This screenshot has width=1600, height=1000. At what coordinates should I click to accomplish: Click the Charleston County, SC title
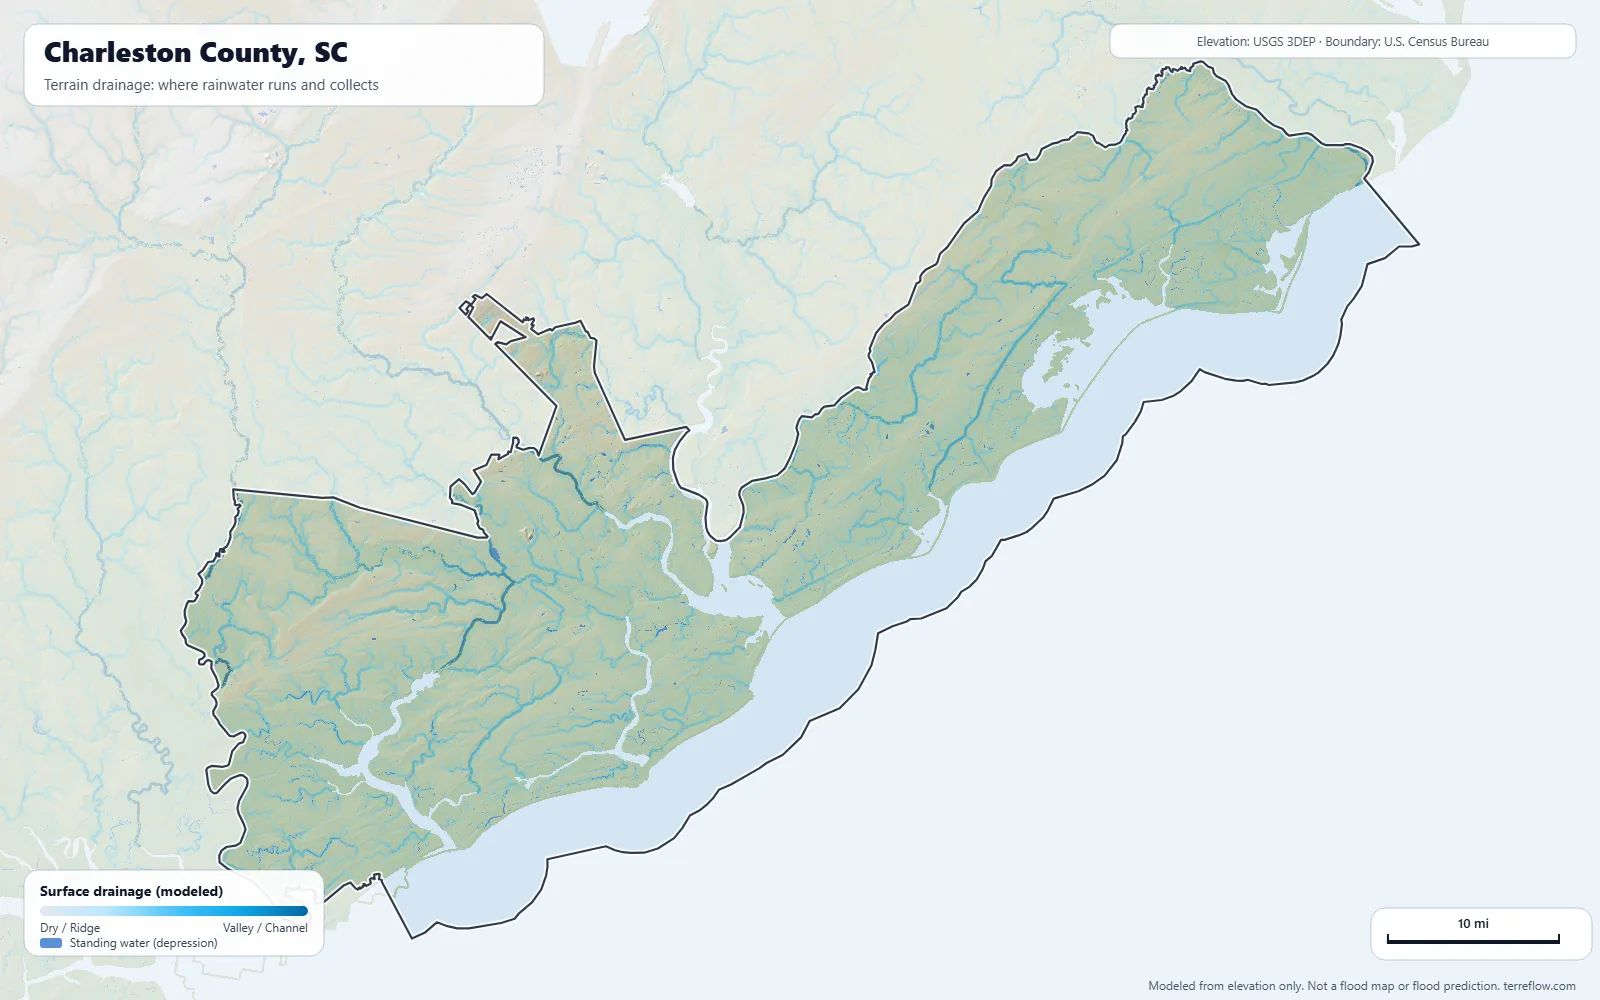(196, 52)
